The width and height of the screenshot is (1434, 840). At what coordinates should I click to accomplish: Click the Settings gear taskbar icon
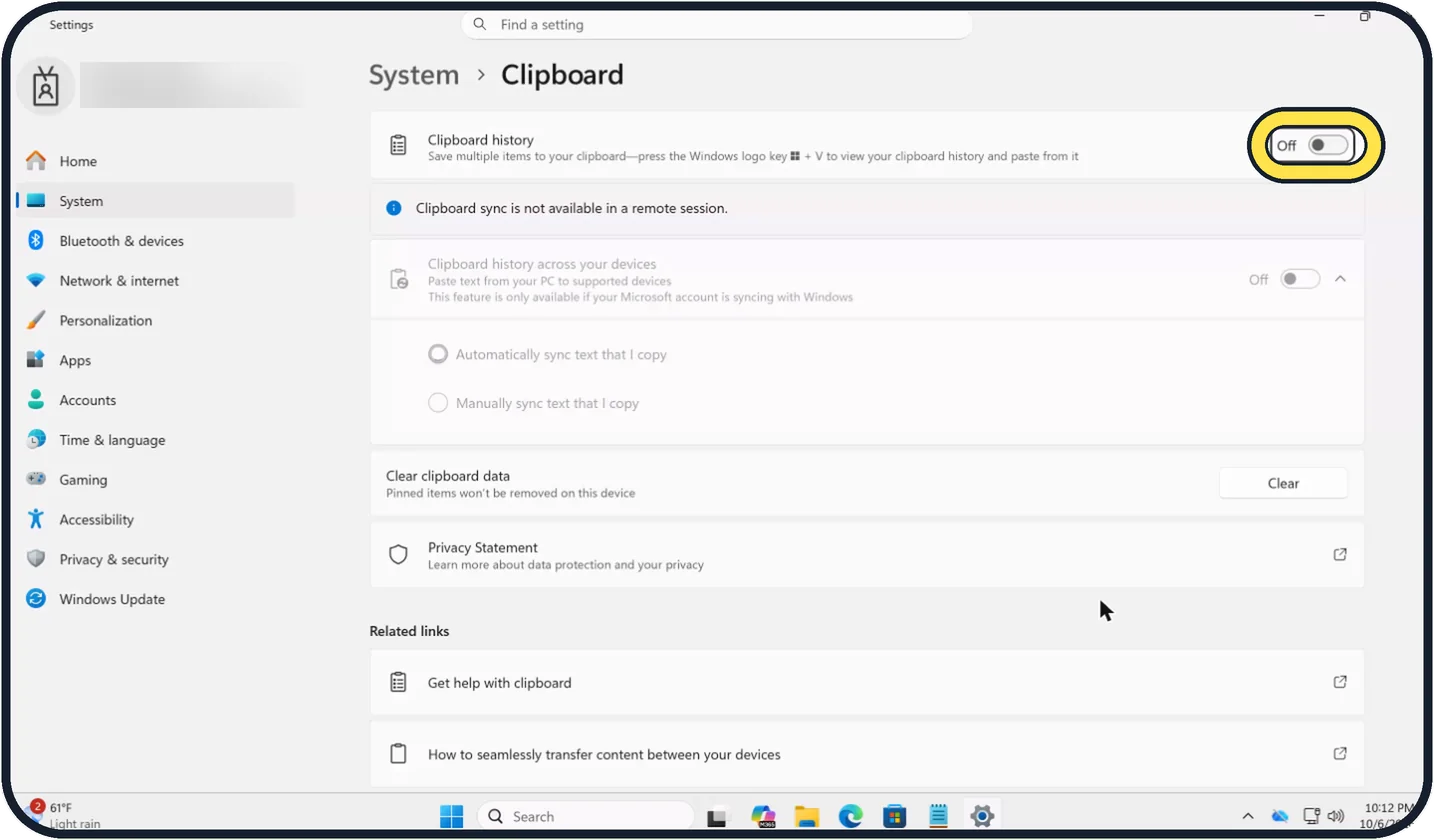pyautogui.click(x=982, y=816)
